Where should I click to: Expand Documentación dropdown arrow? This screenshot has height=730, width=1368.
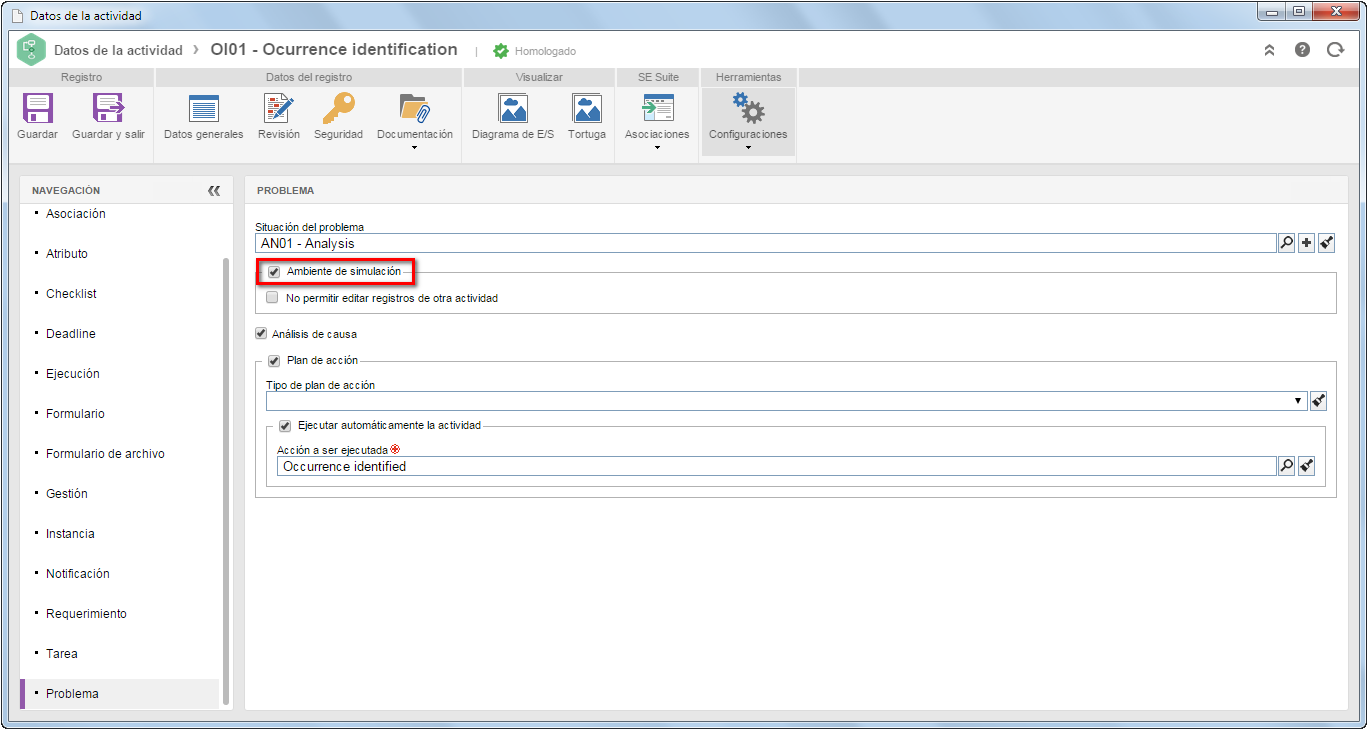click(x=414, y=148)
